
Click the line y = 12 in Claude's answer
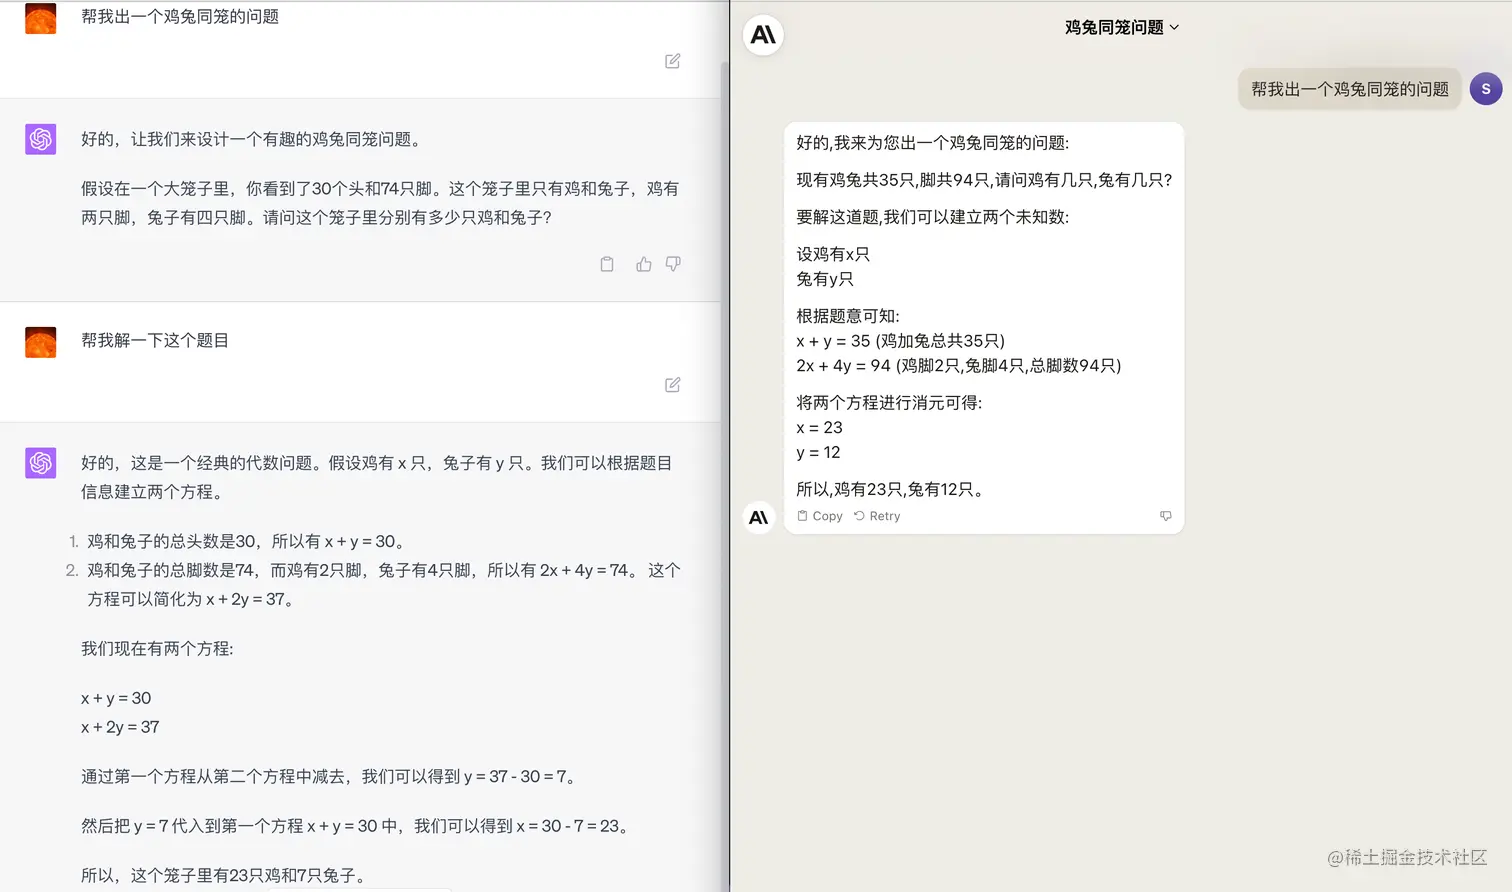[x=818, y=453]
